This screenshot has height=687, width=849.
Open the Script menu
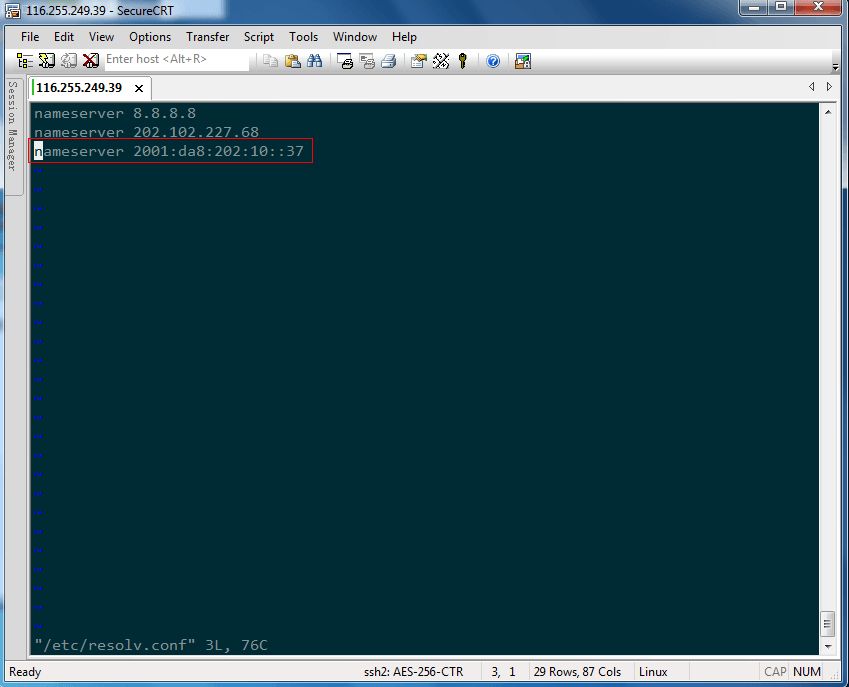259,37
